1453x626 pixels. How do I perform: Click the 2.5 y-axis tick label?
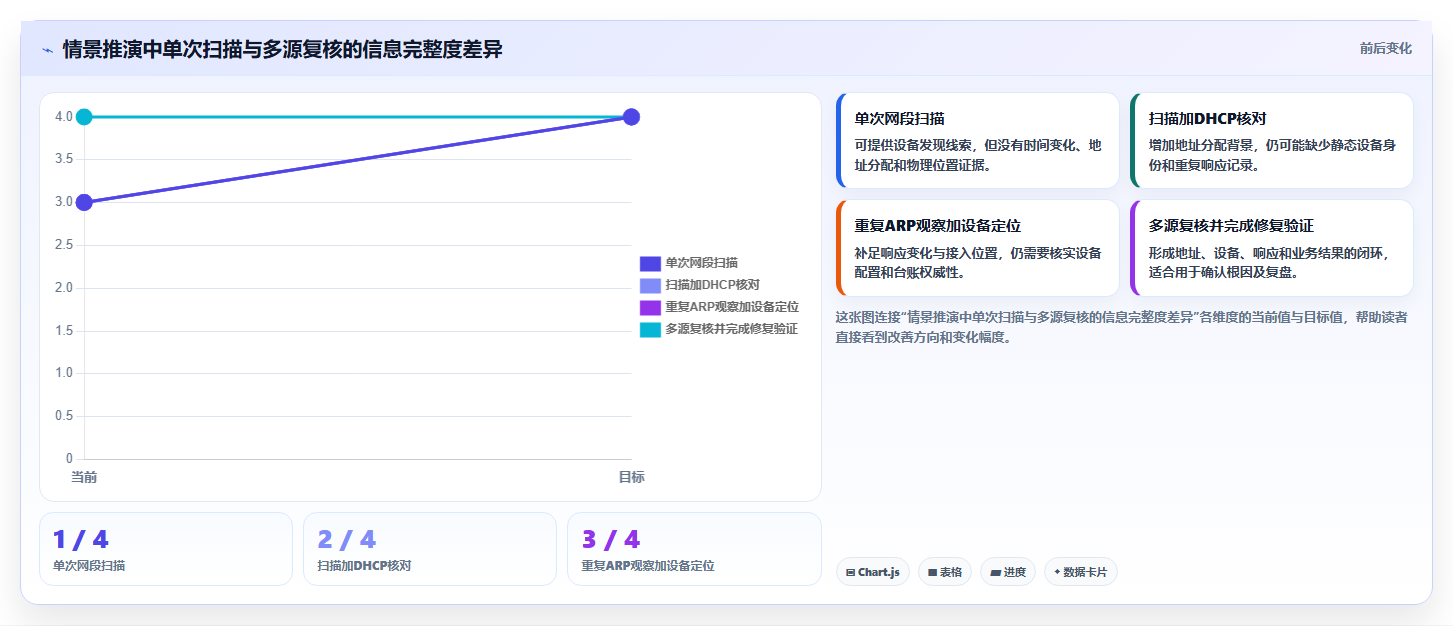63,245
